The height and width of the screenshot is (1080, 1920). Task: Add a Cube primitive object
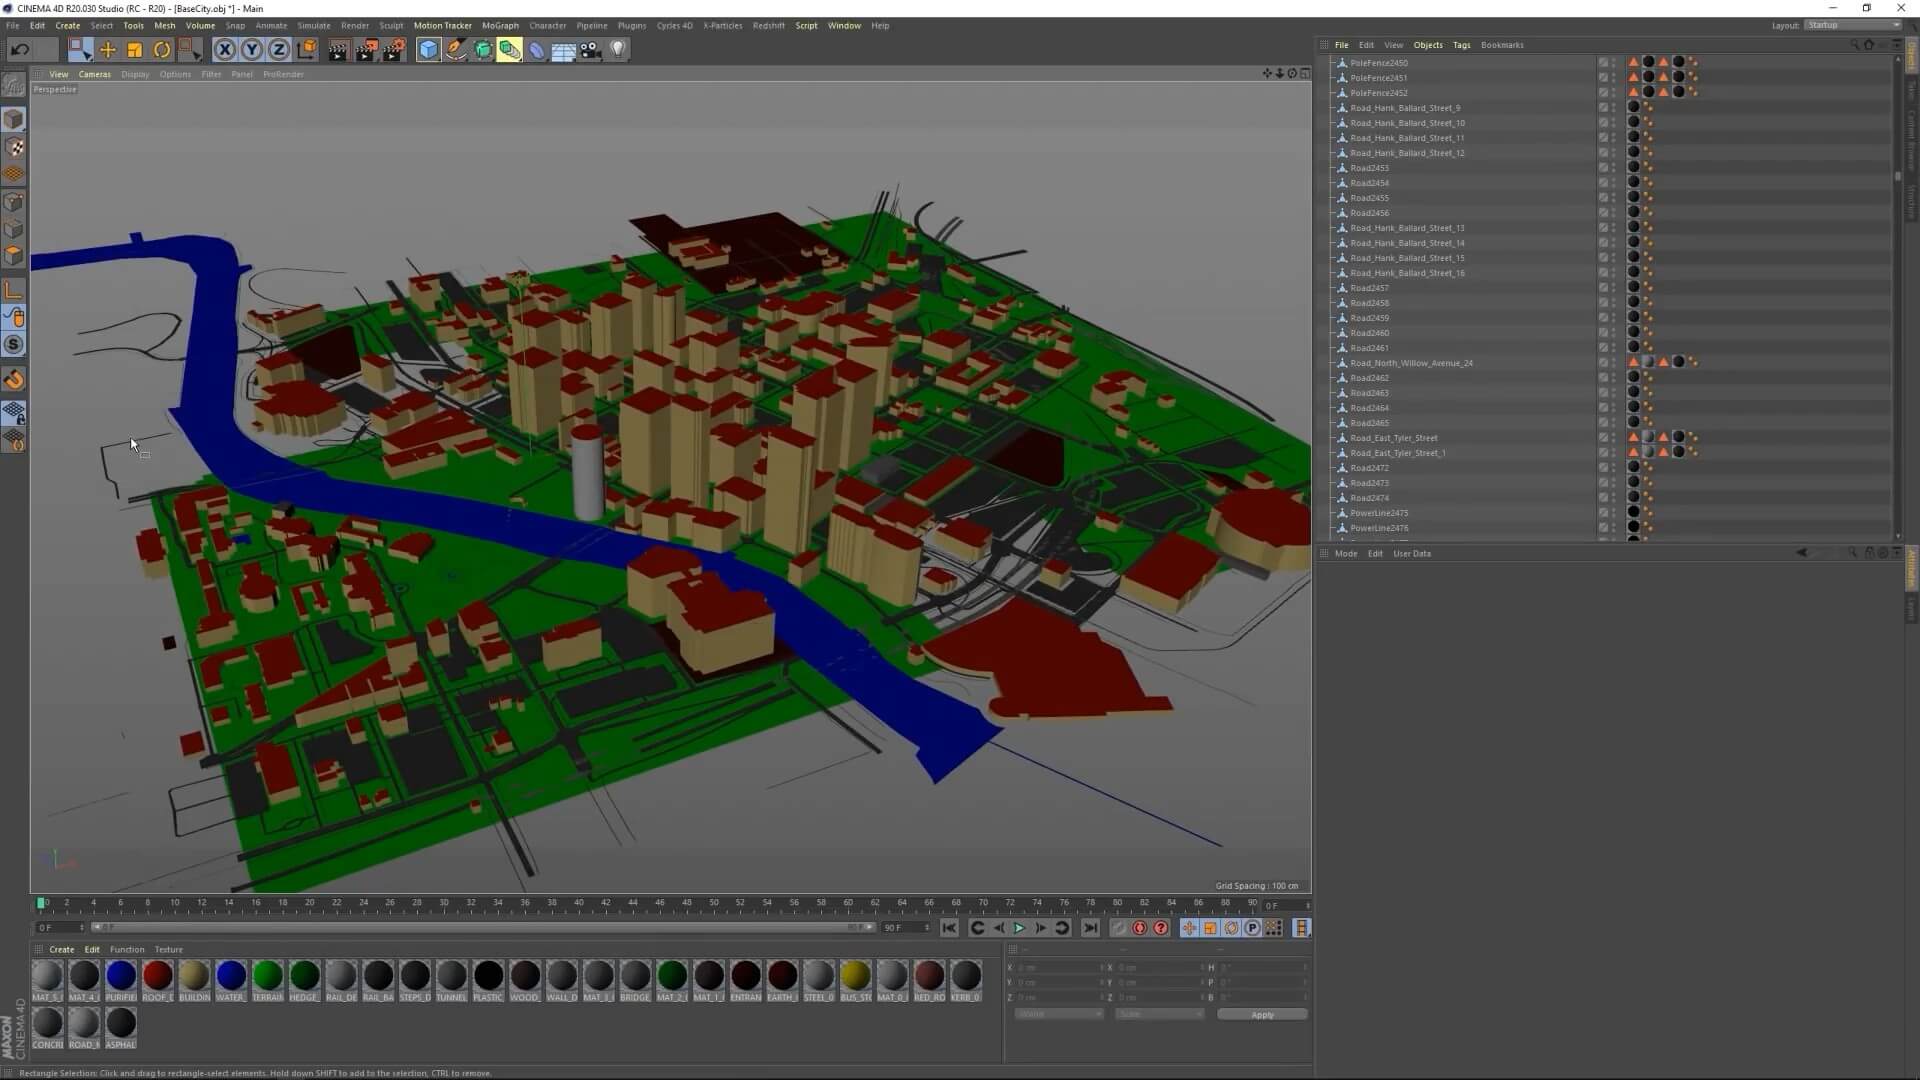(x=428, y=50)
